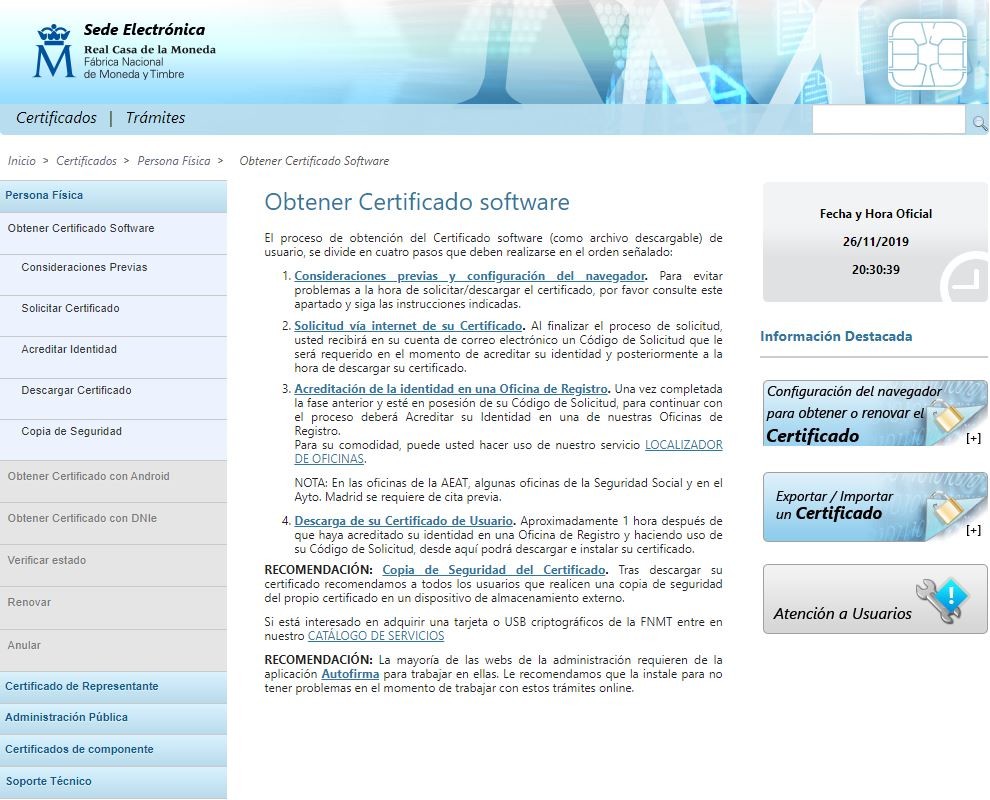Select Descargar Certificado in sidebar
The height and width of the screenshot is (800, 990).
pos(76,390)
